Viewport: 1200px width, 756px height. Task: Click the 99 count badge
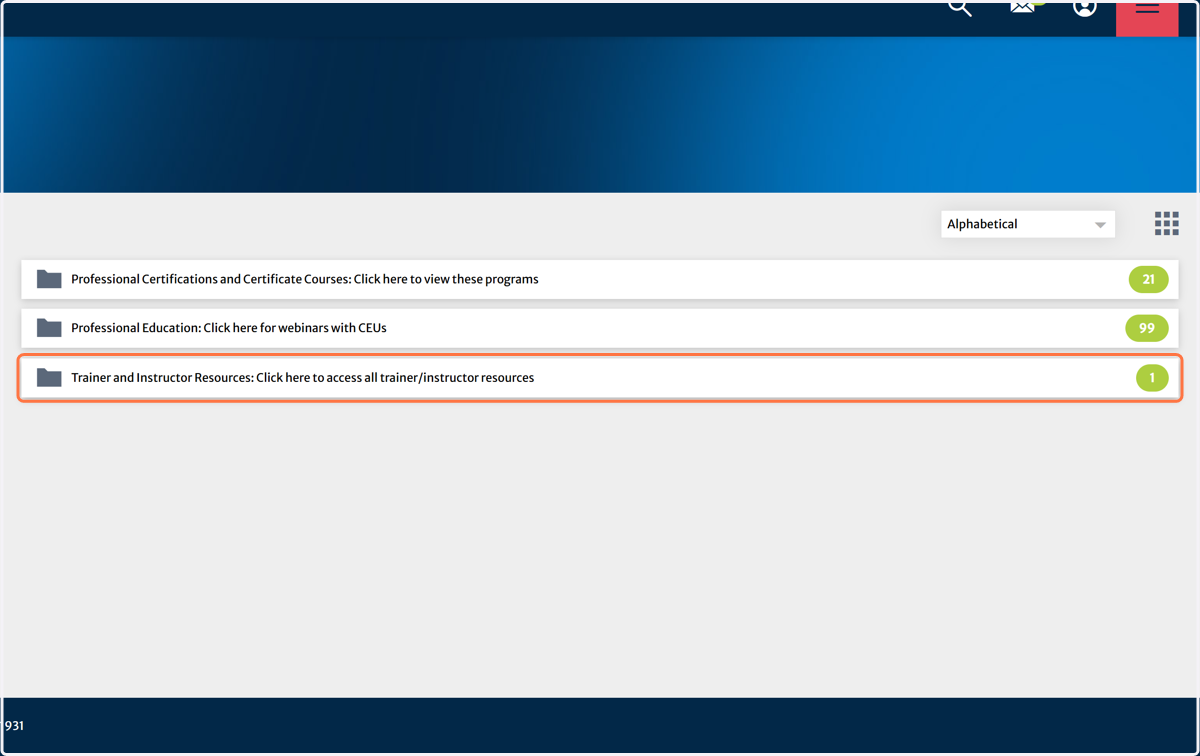click(1147, 328)
